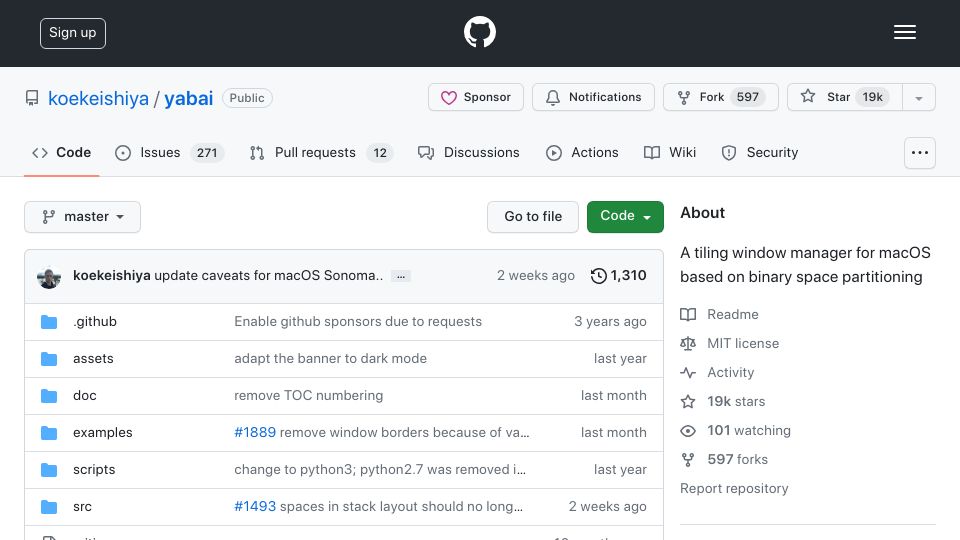Click the MIT license link text
This screenshot has width=960, height=540.
pyautogui.click(x=743, y=343)
